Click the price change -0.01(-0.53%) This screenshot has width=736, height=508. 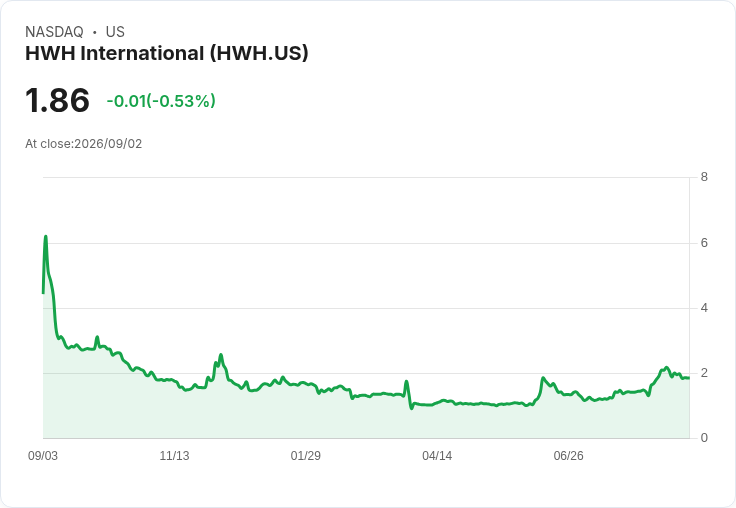pos(161,101)
